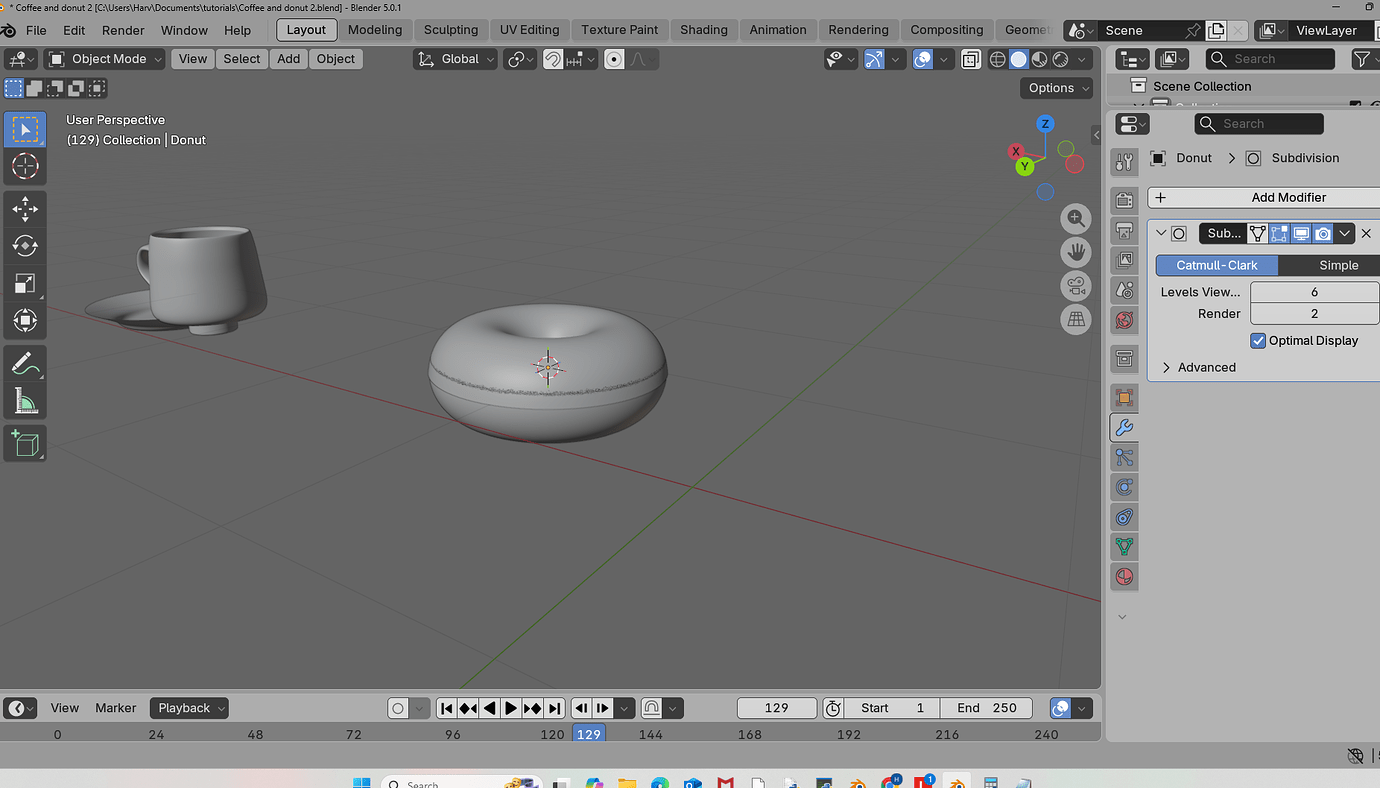Open the Object properties tab

[1124, 397]
